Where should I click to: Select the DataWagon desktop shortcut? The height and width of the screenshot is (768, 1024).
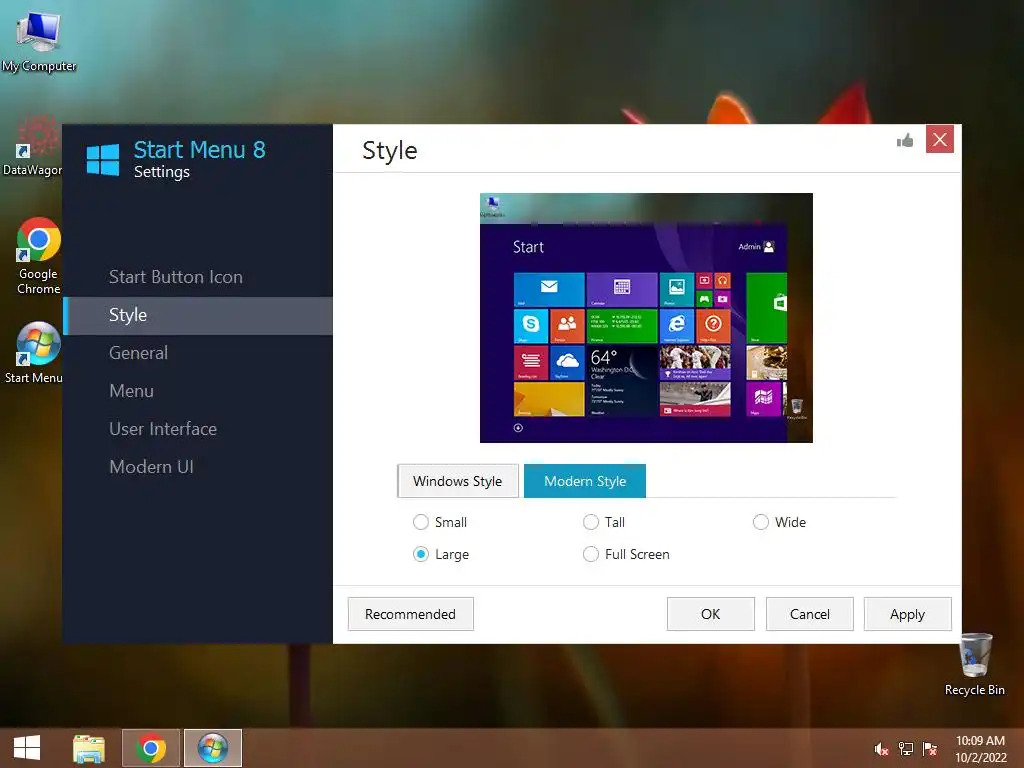coord(32,146)
